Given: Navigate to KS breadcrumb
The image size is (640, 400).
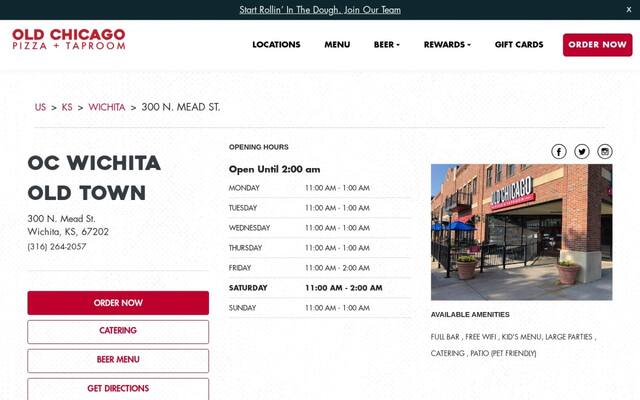Looking at the screenshot, I should pyautogui.click(x=67, y=107).
